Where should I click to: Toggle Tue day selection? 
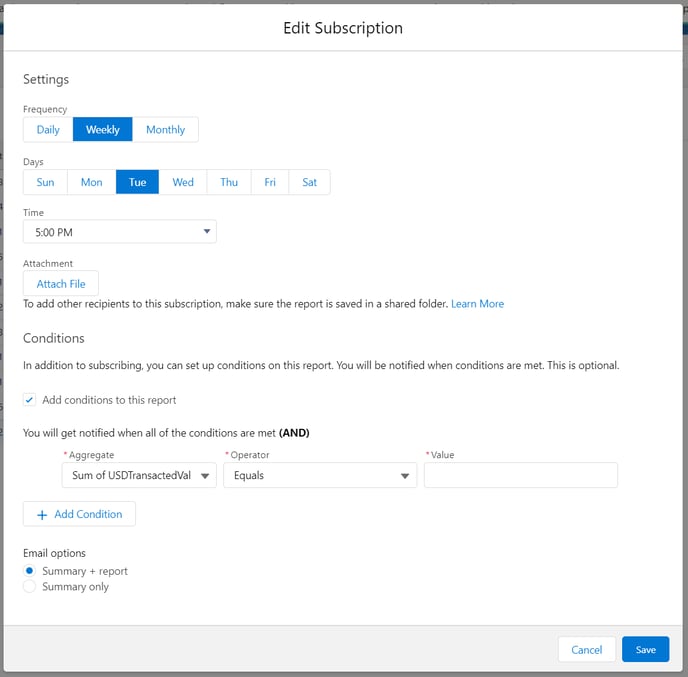(137, 182)
